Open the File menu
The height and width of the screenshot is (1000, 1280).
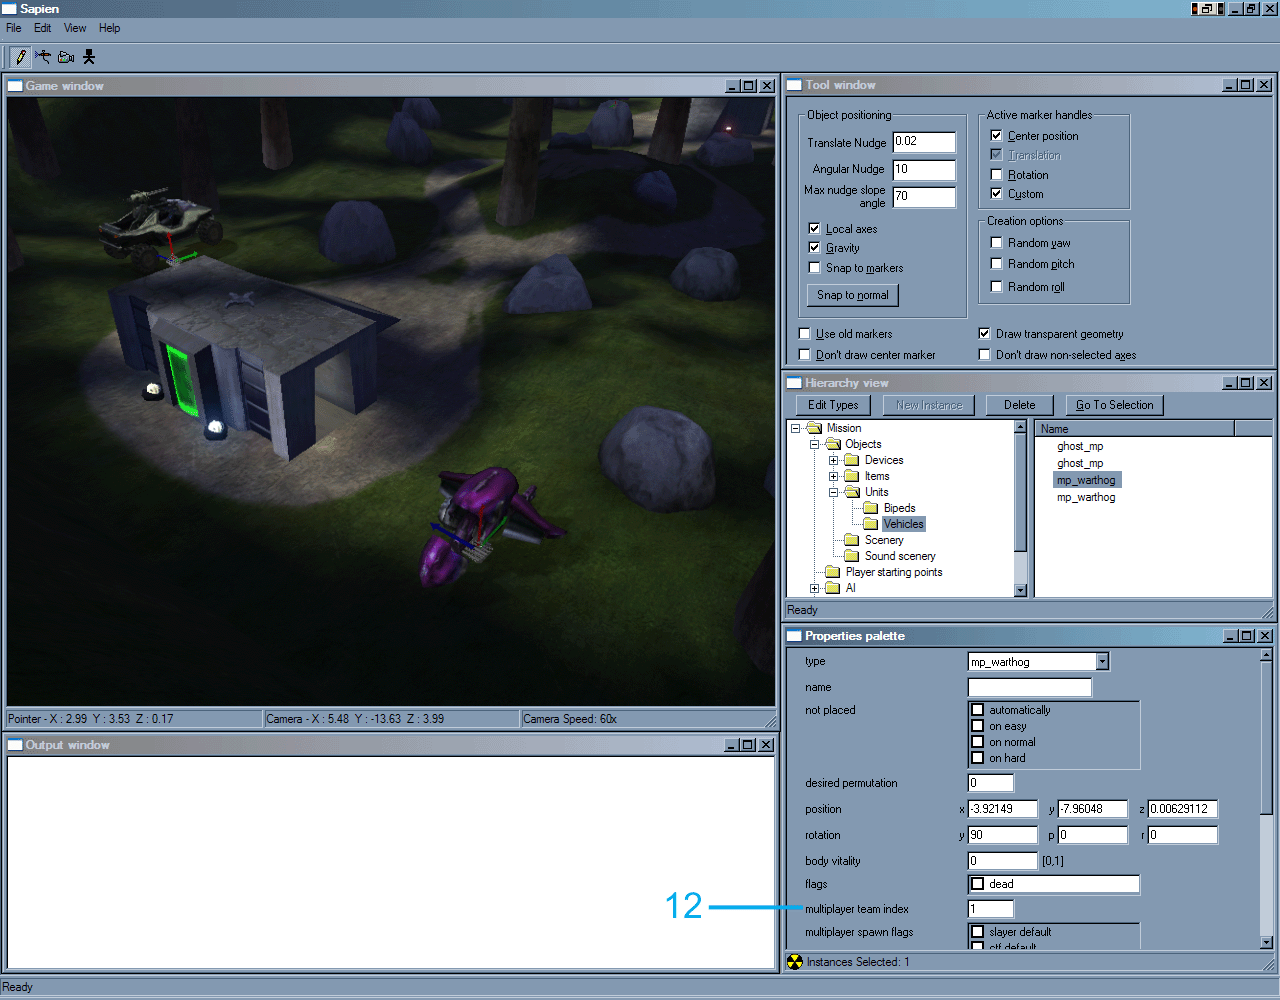tap(14, 28)
